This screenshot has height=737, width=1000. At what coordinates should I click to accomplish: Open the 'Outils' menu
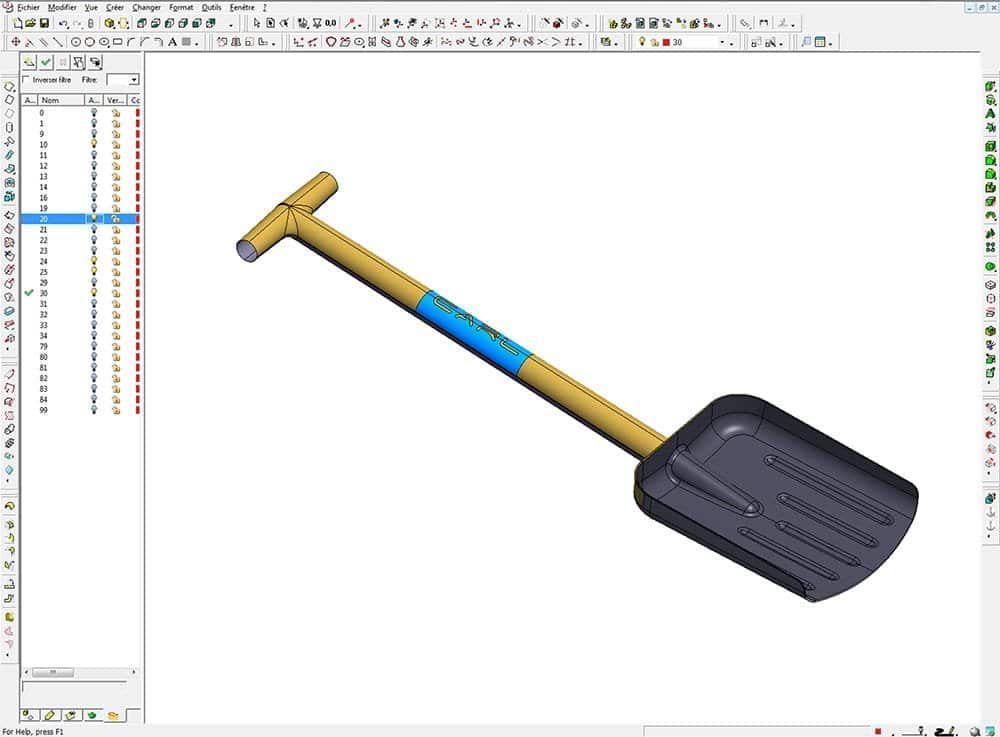click(211, 7)
